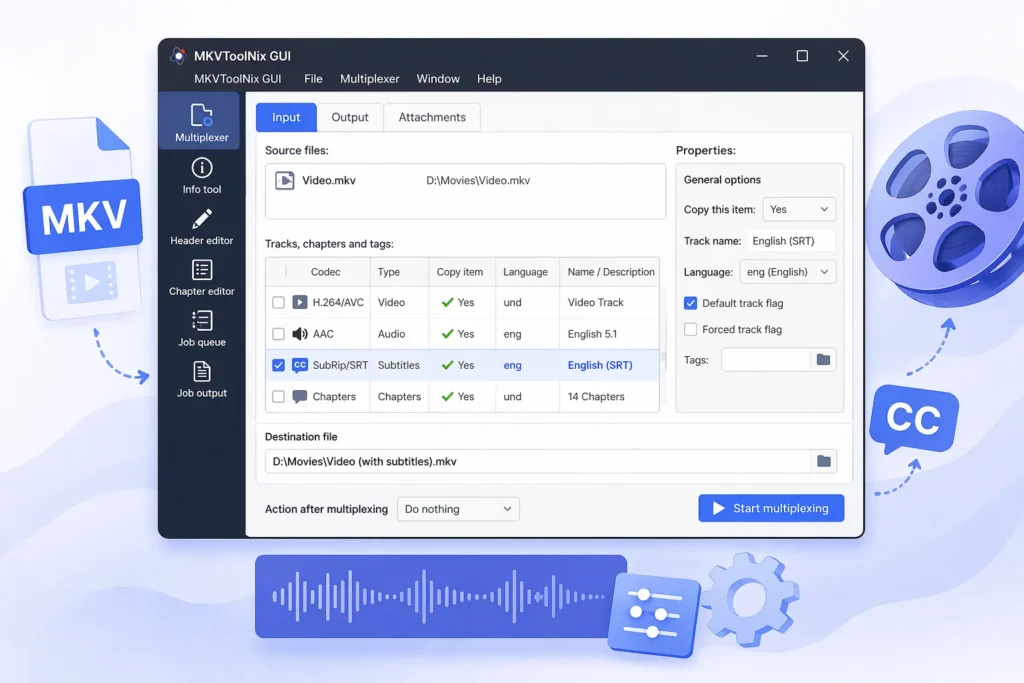
Task: Click the Track name input field
Action: tap(791, 241)
